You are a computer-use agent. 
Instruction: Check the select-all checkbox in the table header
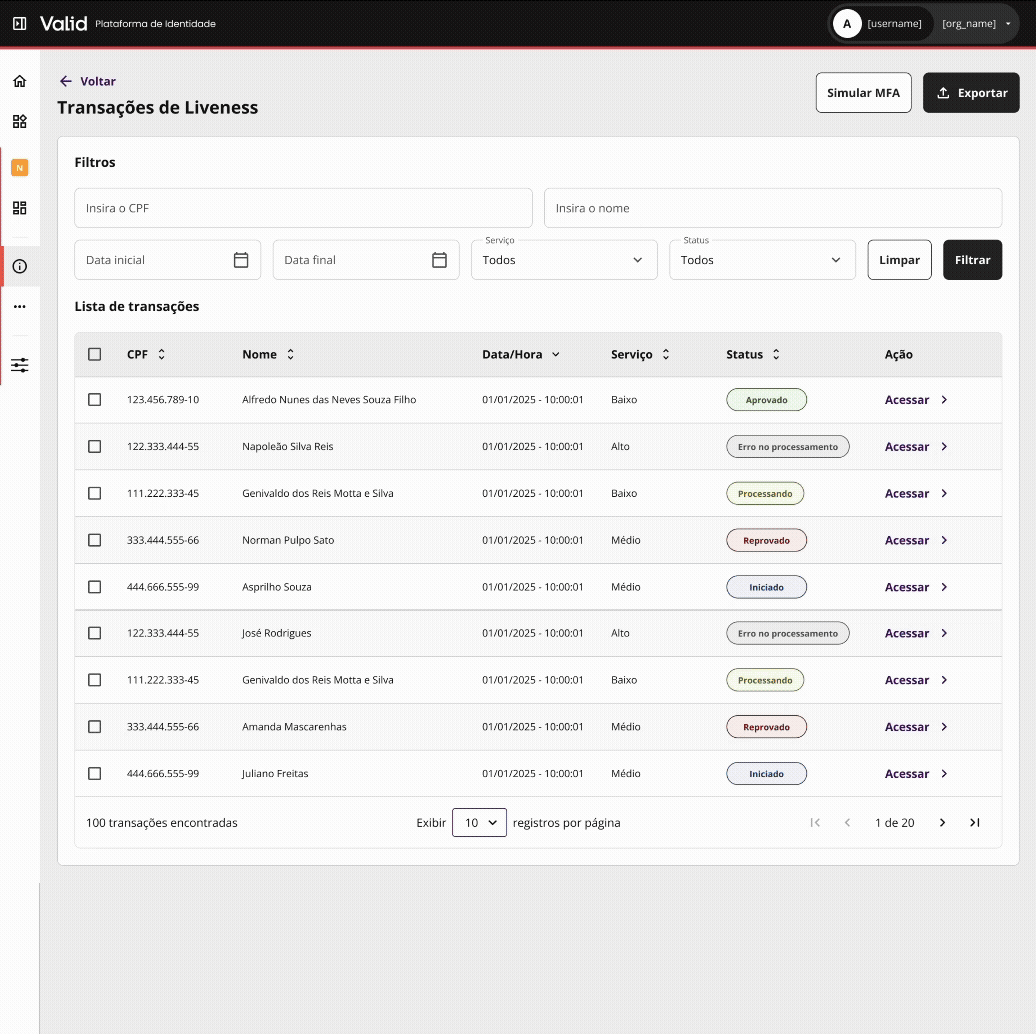(95, 354)
